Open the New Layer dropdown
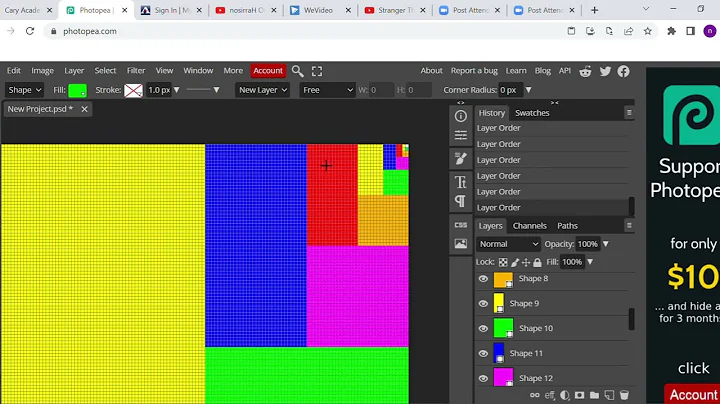Screen dimensions: 720x404 click(x=263, y=90)
